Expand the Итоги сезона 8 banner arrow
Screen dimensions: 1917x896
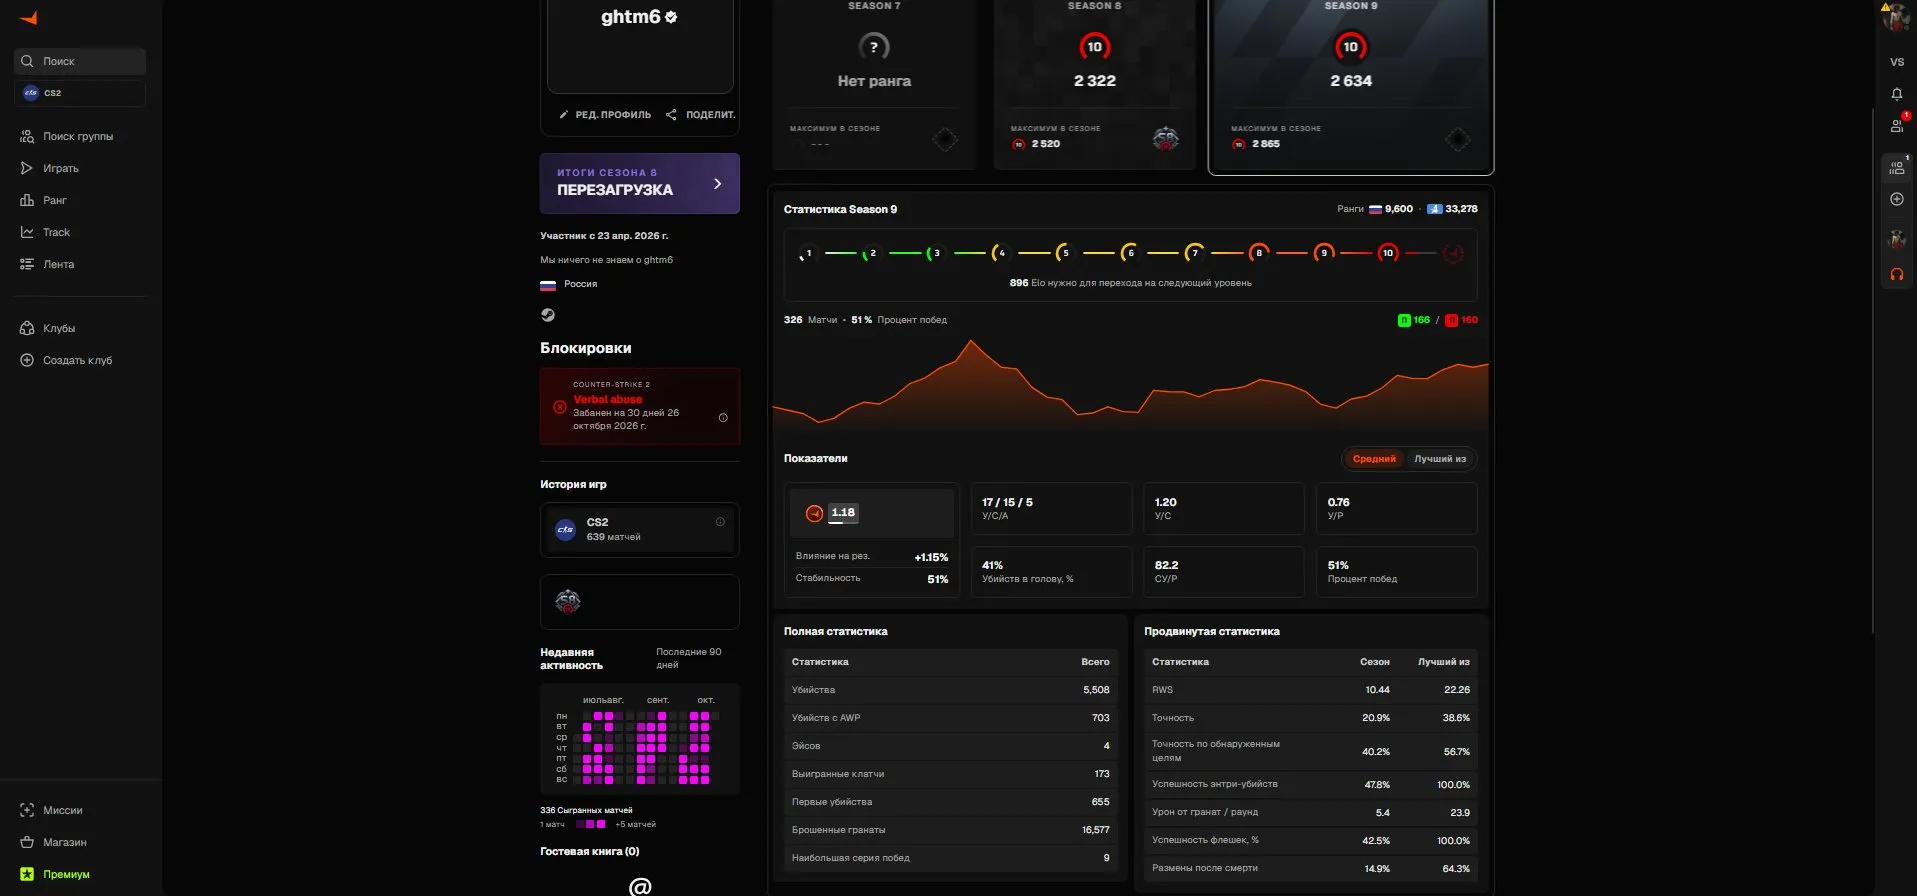point(717,184)
